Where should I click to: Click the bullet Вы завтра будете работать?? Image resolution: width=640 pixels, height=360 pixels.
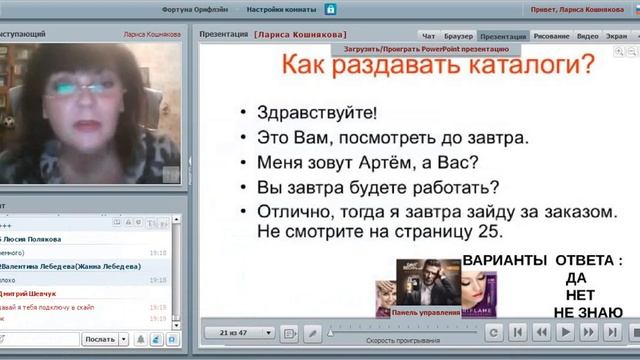(378, 188)
